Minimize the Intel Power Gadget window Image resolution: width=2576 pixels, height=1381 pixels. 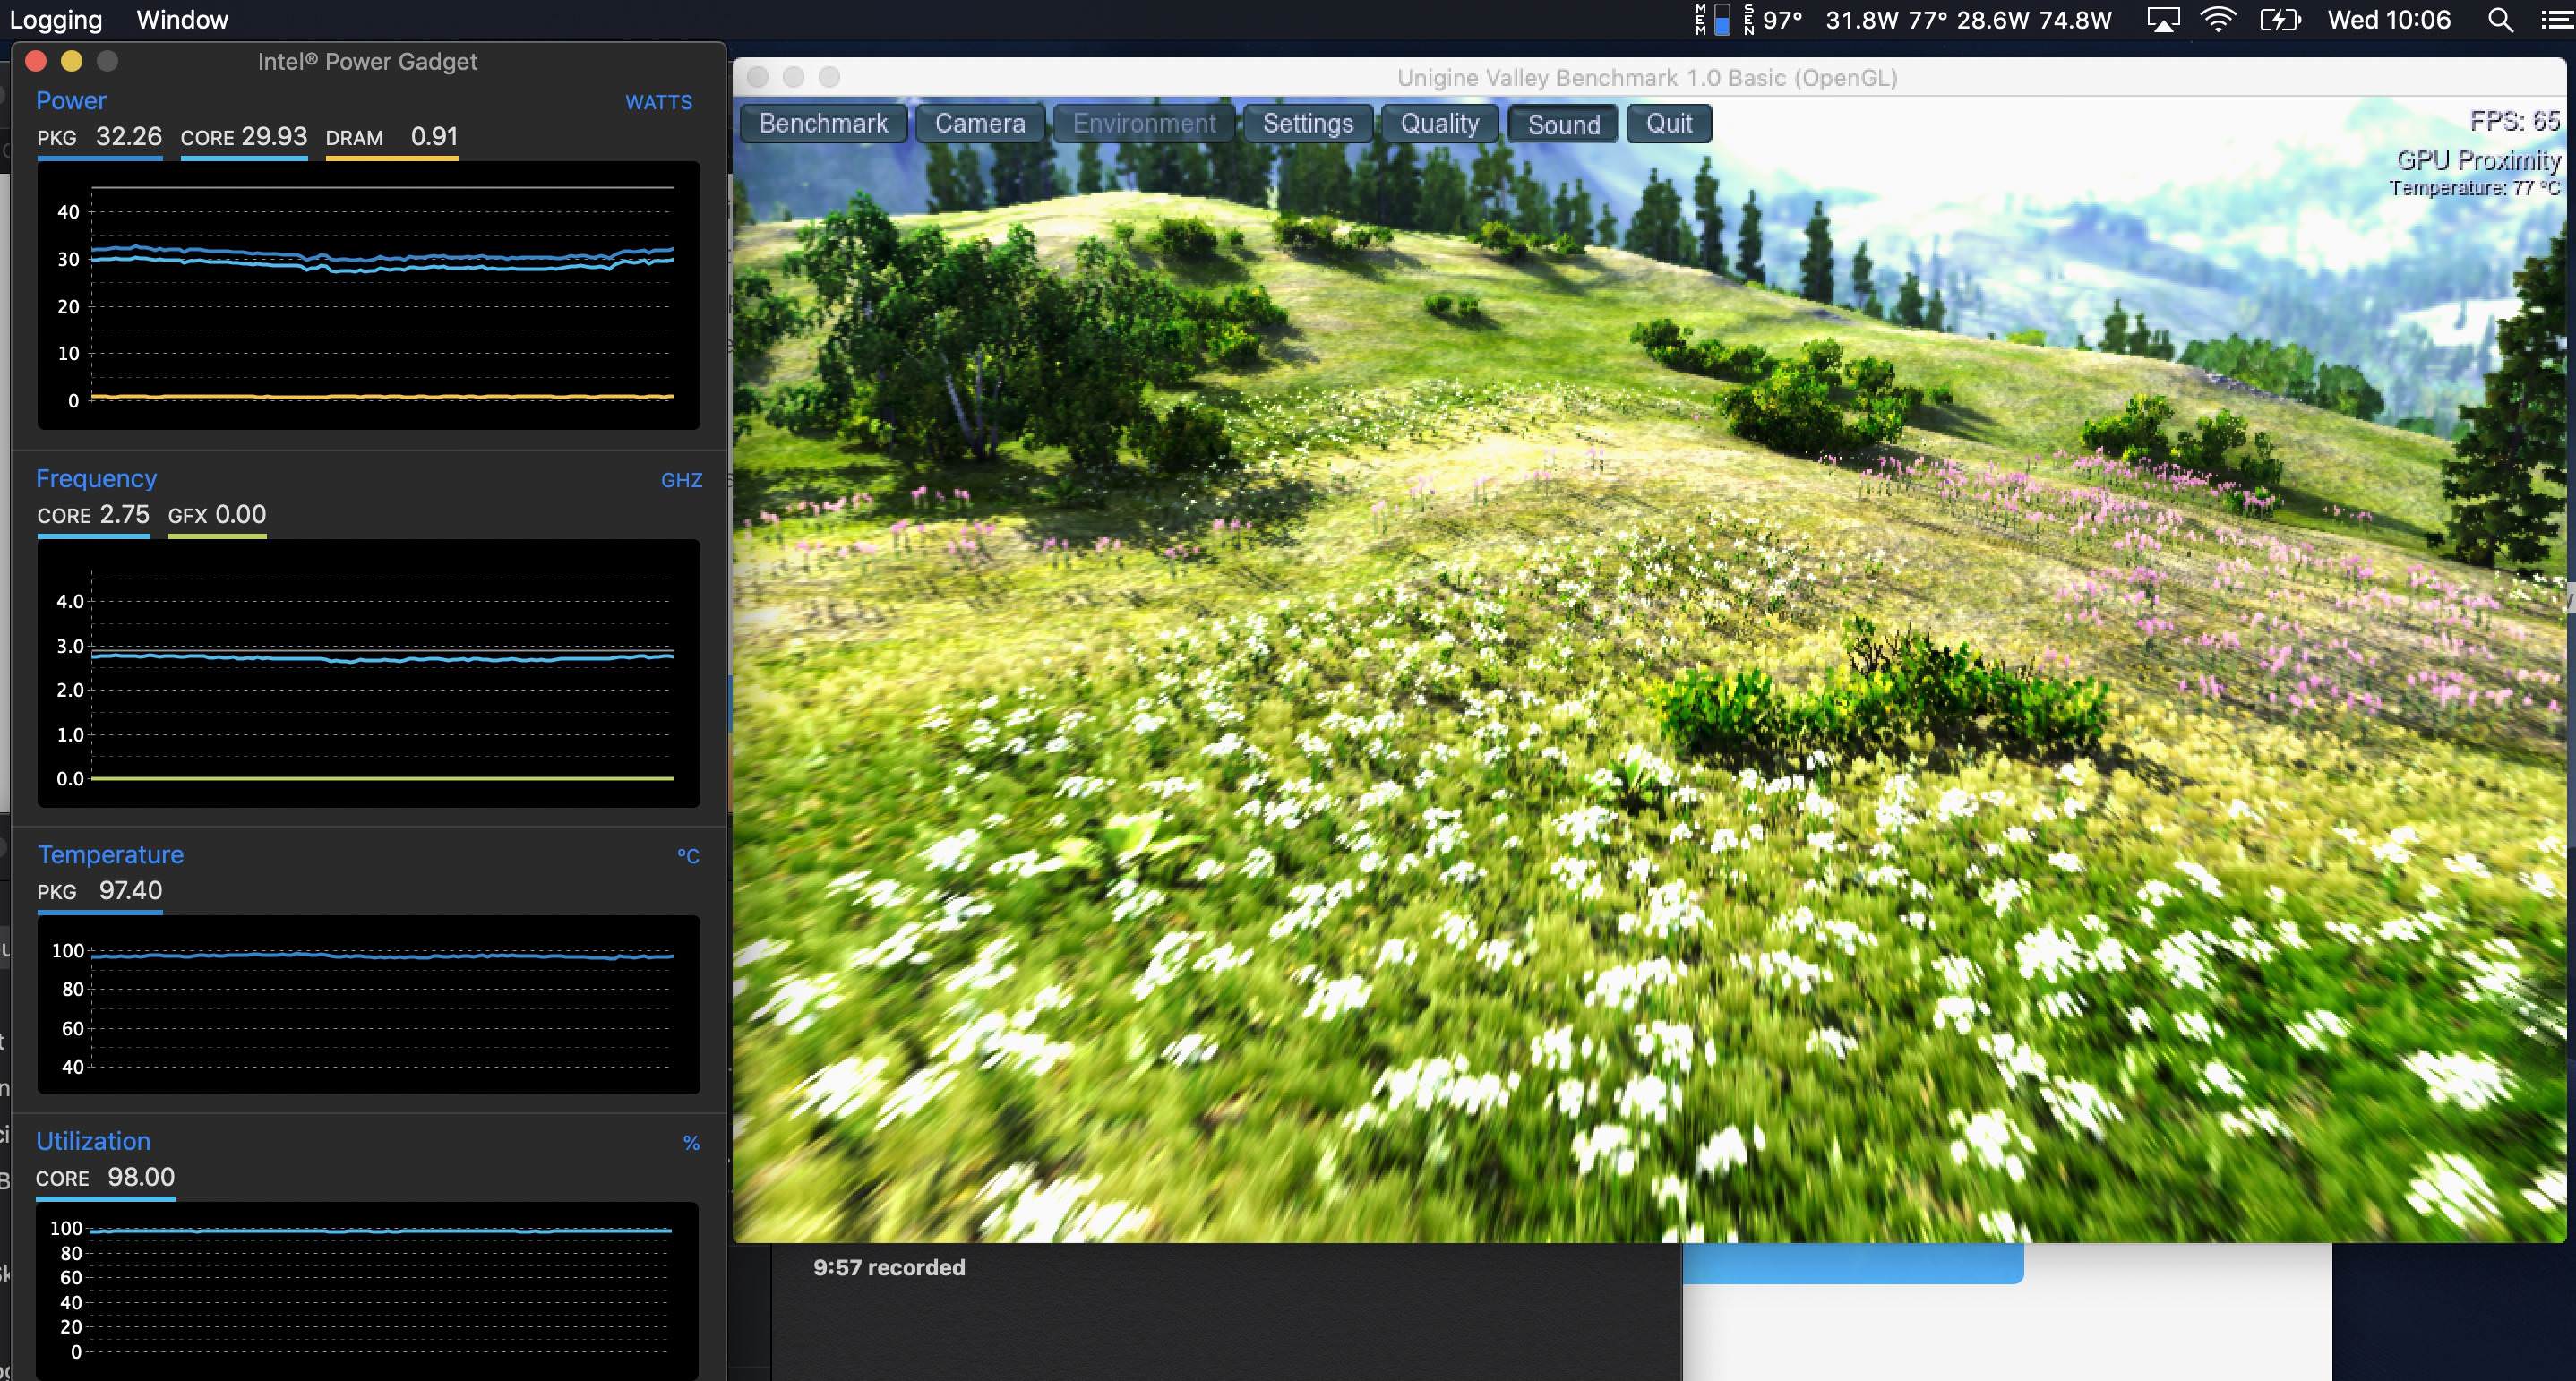pos(71,61)
